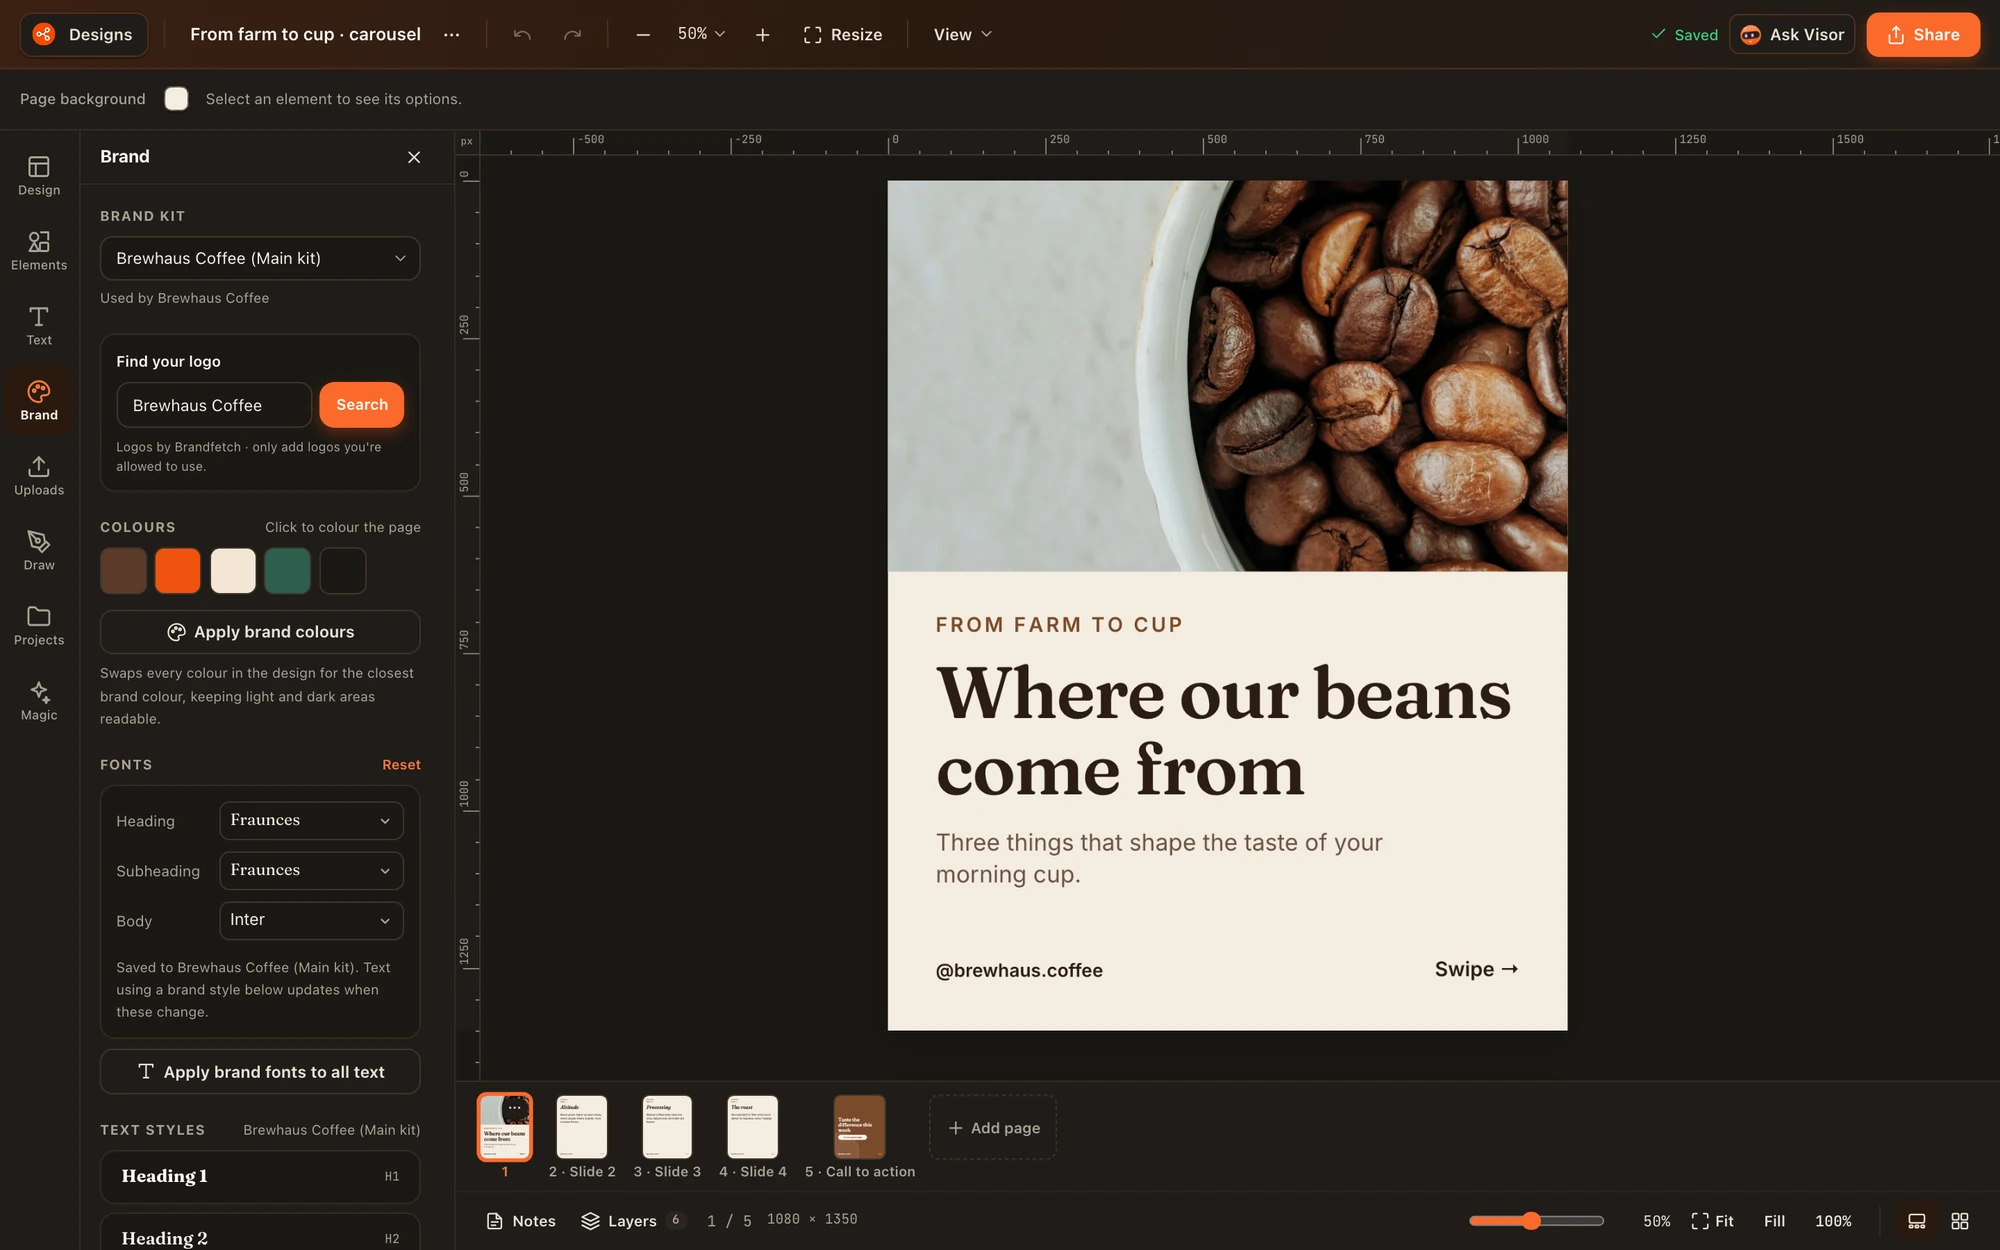2000x1250 pixels.
Task: Select the coffee beans image on canvas
Action: (1227, 376)
